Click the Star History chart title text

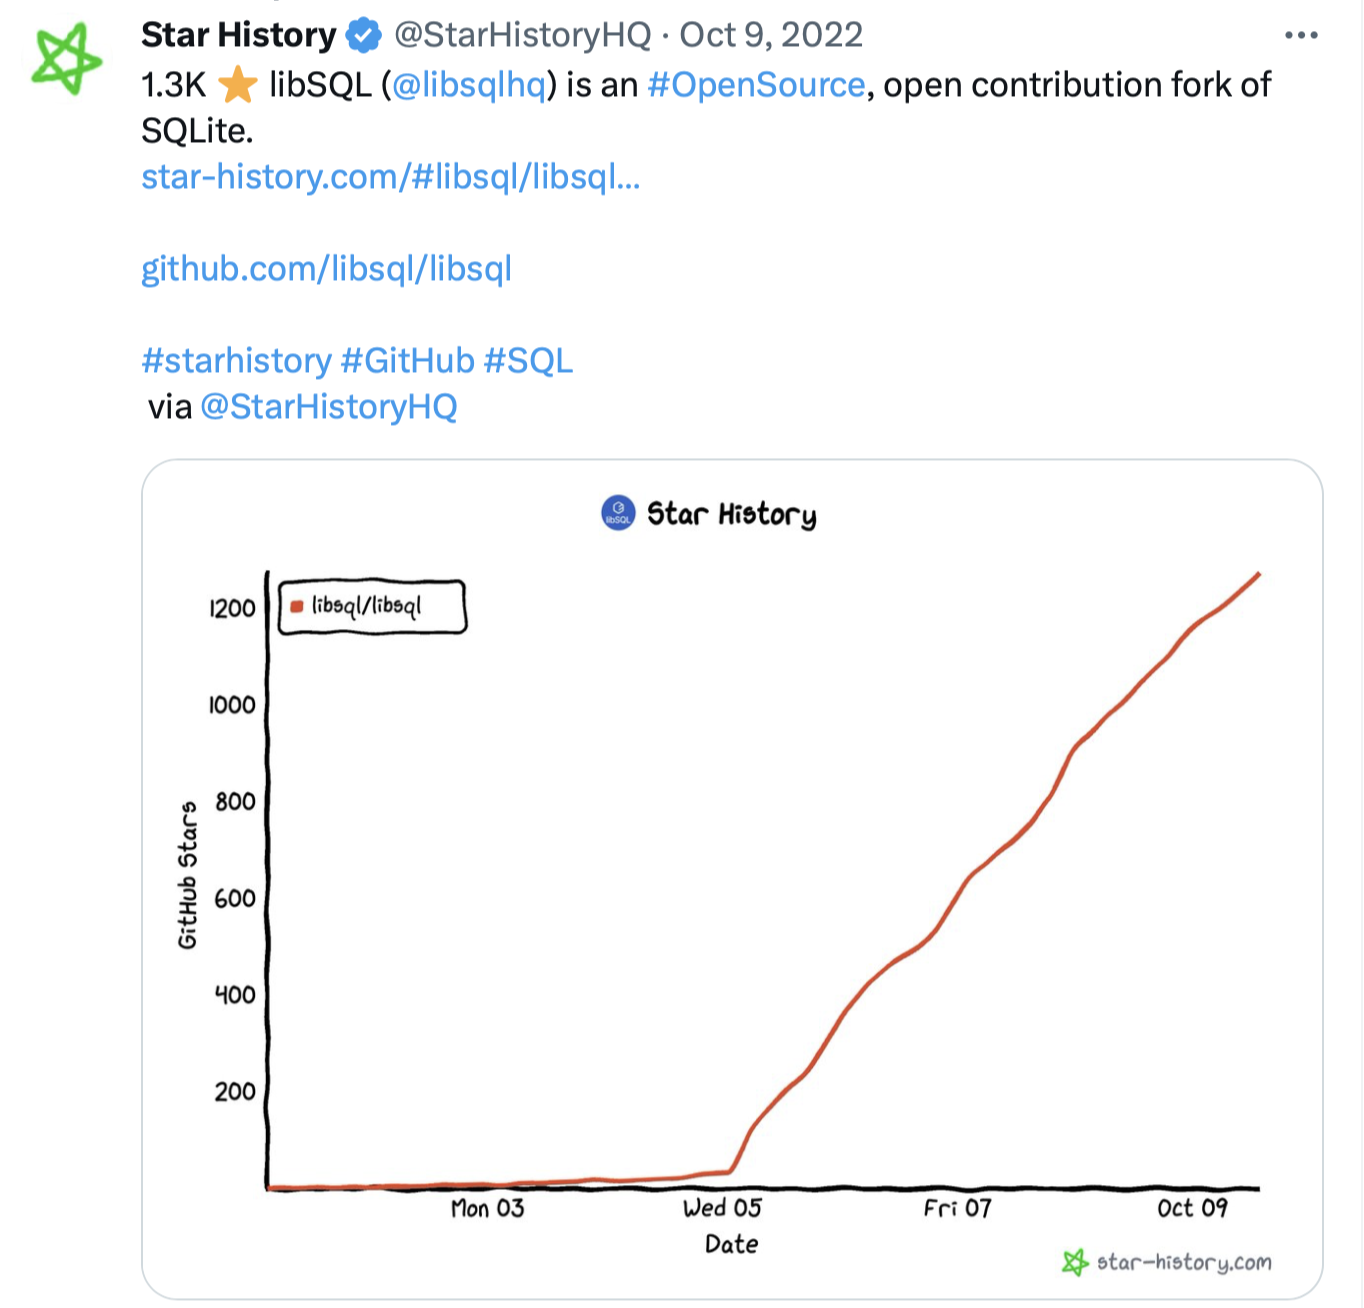click(731, 514)
